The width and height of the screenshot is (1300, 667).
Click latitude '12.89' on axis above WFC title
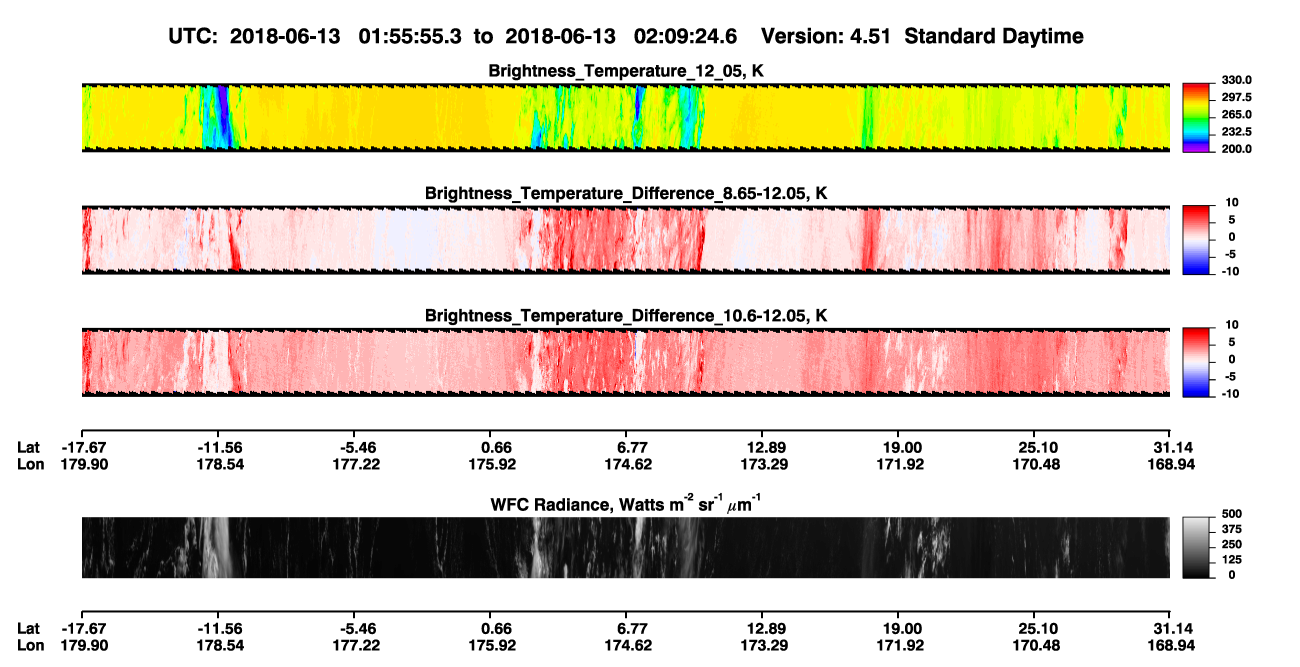click(762, 447)
